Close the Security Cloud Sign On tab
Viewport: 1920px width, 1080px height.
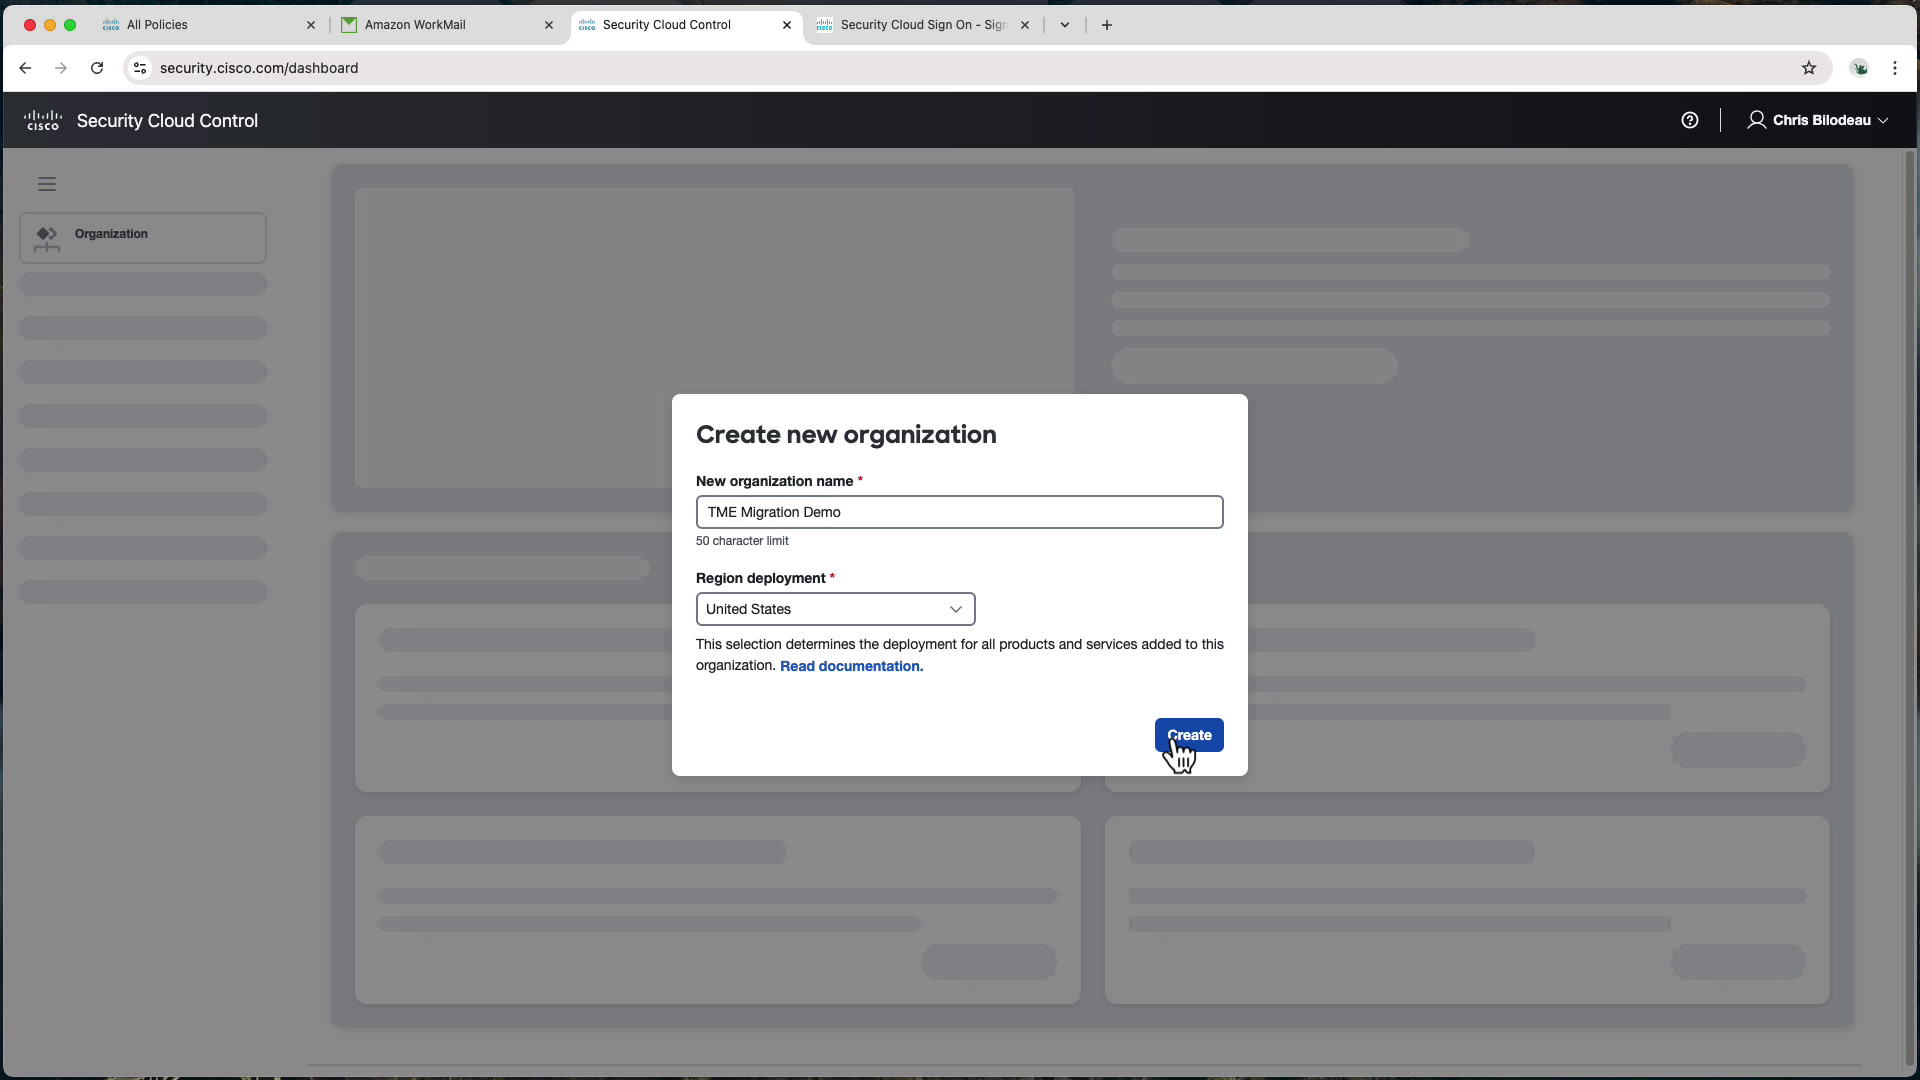(x=1025, y=25)
